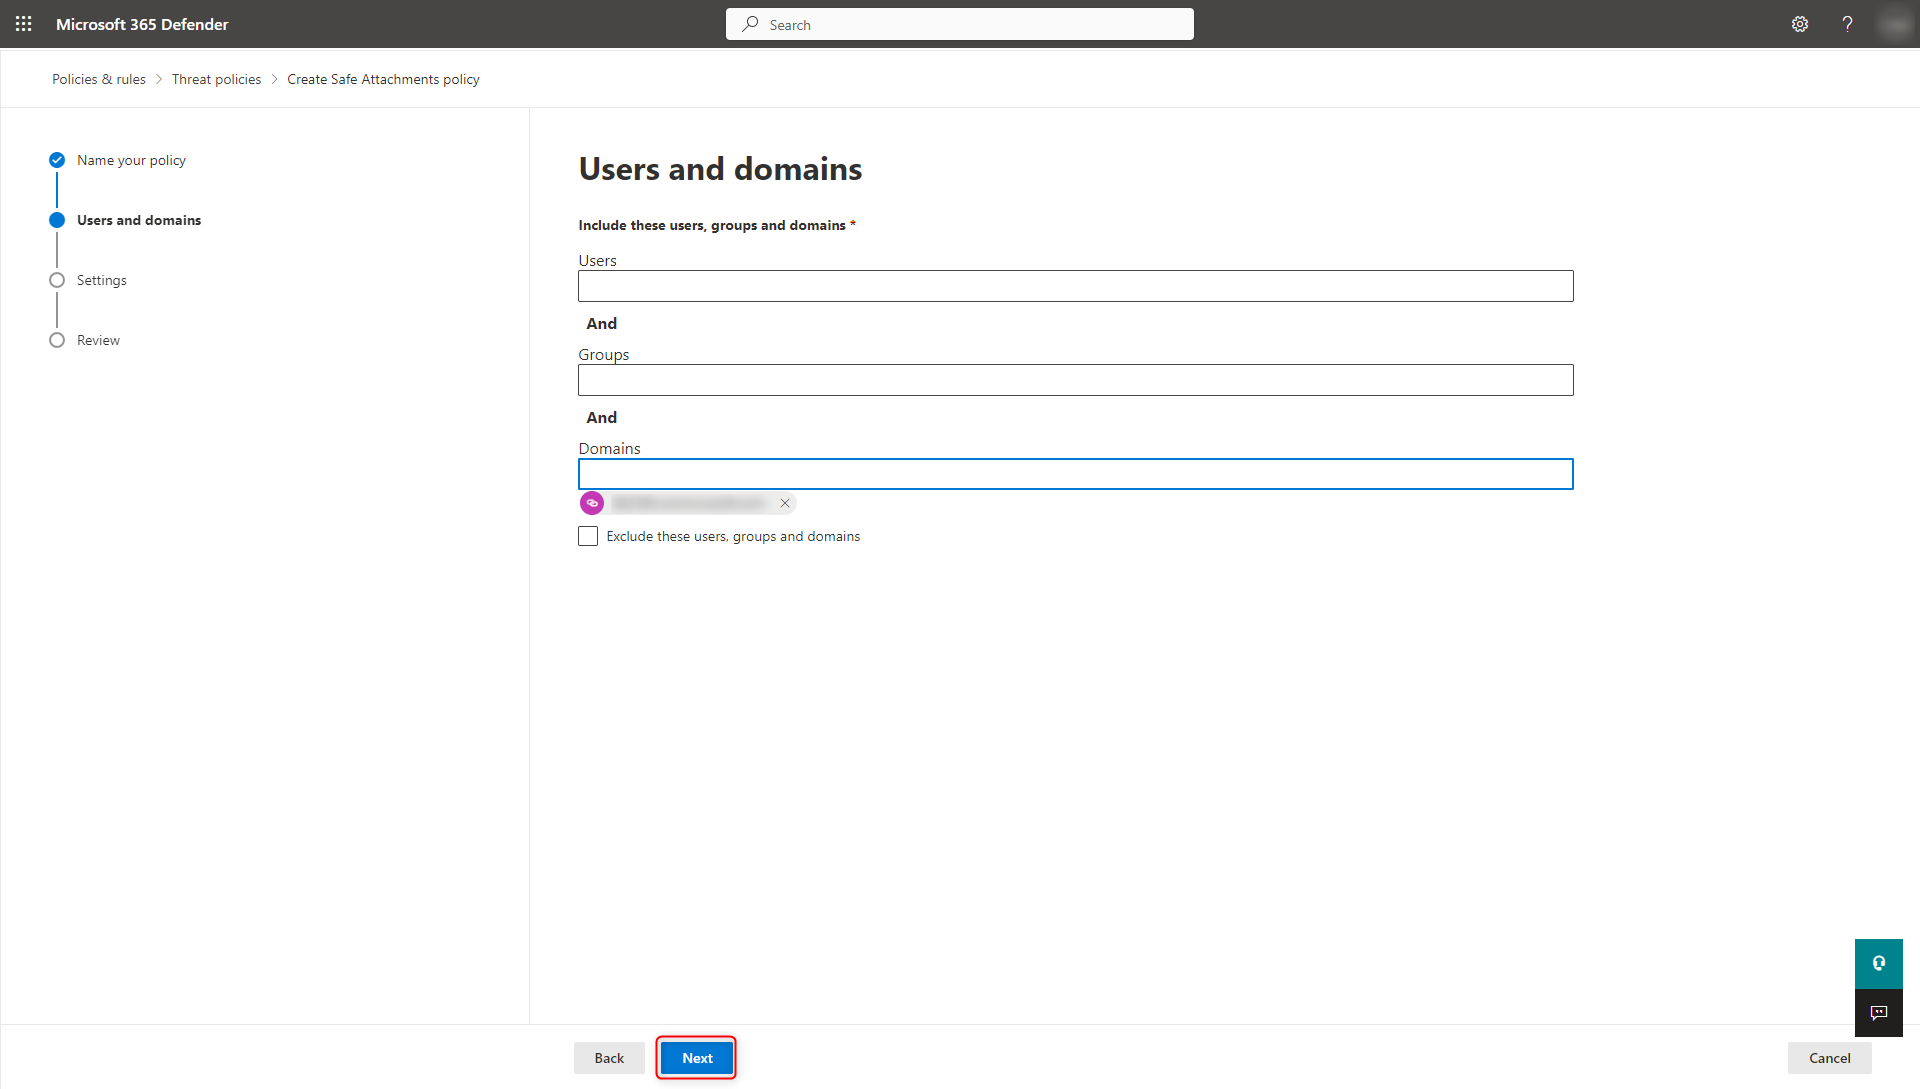The image size is (1920, 1089).
Task: Give feedback using the chat bubble icon
Action: [1878, 1013]
